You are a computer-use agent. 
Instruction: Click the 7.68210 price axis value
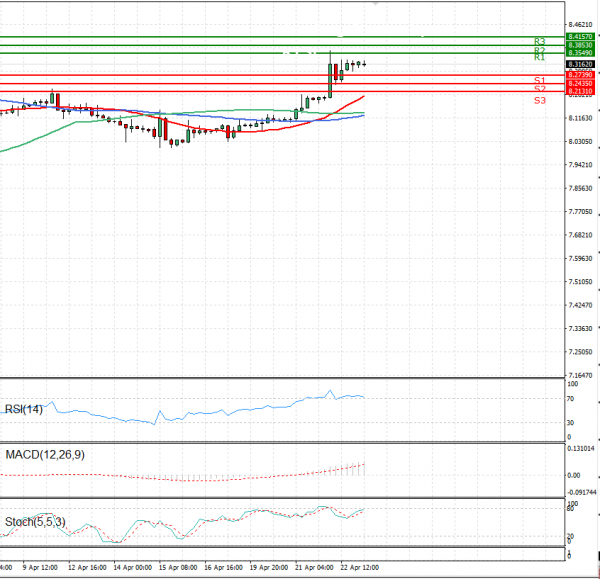click(580, 235)
